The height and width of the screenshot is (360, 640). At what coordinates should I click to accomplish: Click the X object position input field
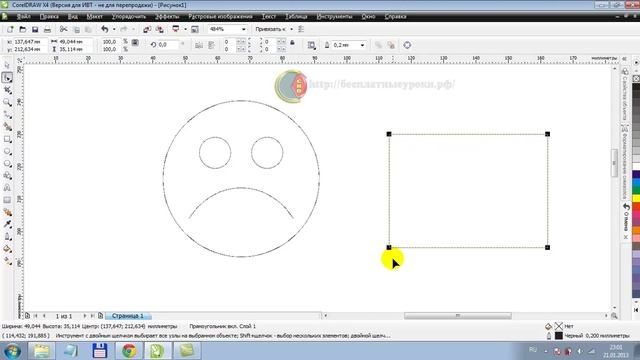point(30,42)
